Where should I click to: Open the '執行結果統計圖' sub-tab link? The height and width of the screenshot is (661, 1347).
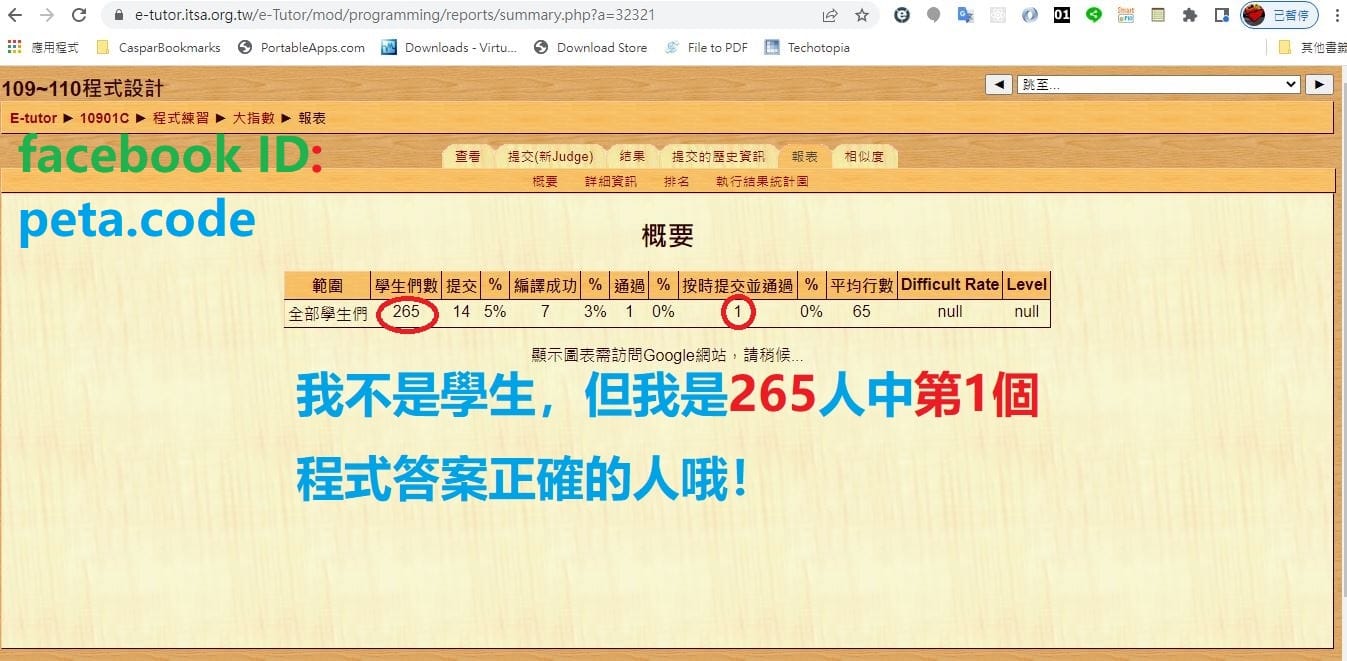point(762,182)
